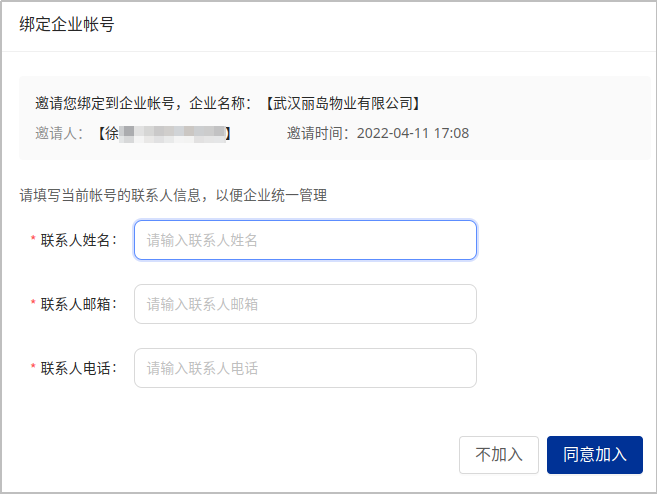Click the 绑定企业帐号 dialog title
This screenshot has width=657, height=494.
(x=67, y=25)
